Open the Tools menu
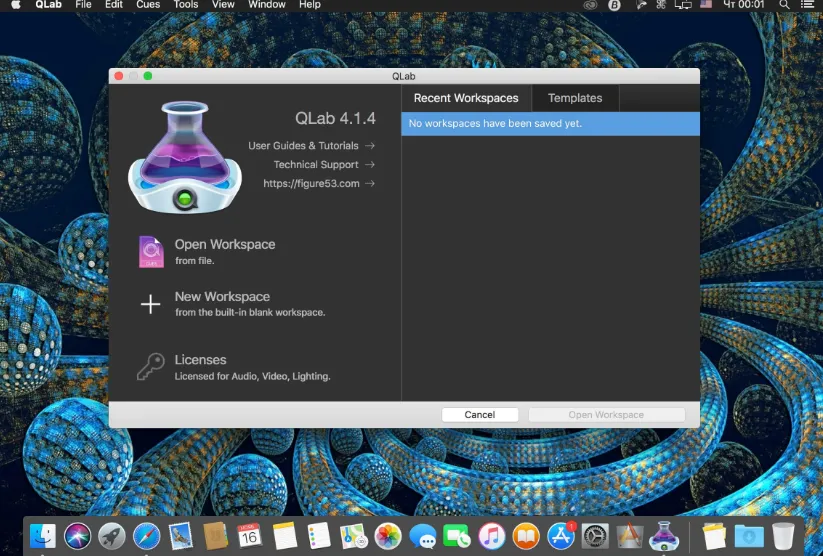The width and height of the screenshot is (823, 556). (186, 5)
